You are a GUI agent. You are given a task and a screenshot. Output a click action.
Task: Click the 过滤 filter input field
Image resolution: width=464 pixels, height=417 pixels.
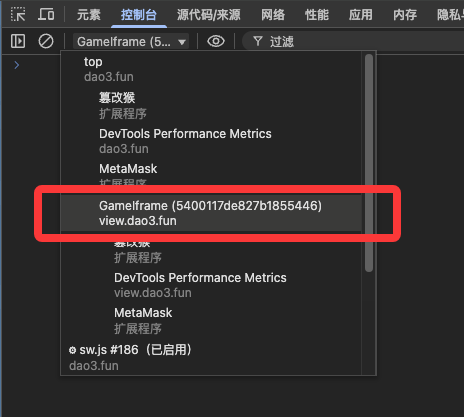(353, 42)
